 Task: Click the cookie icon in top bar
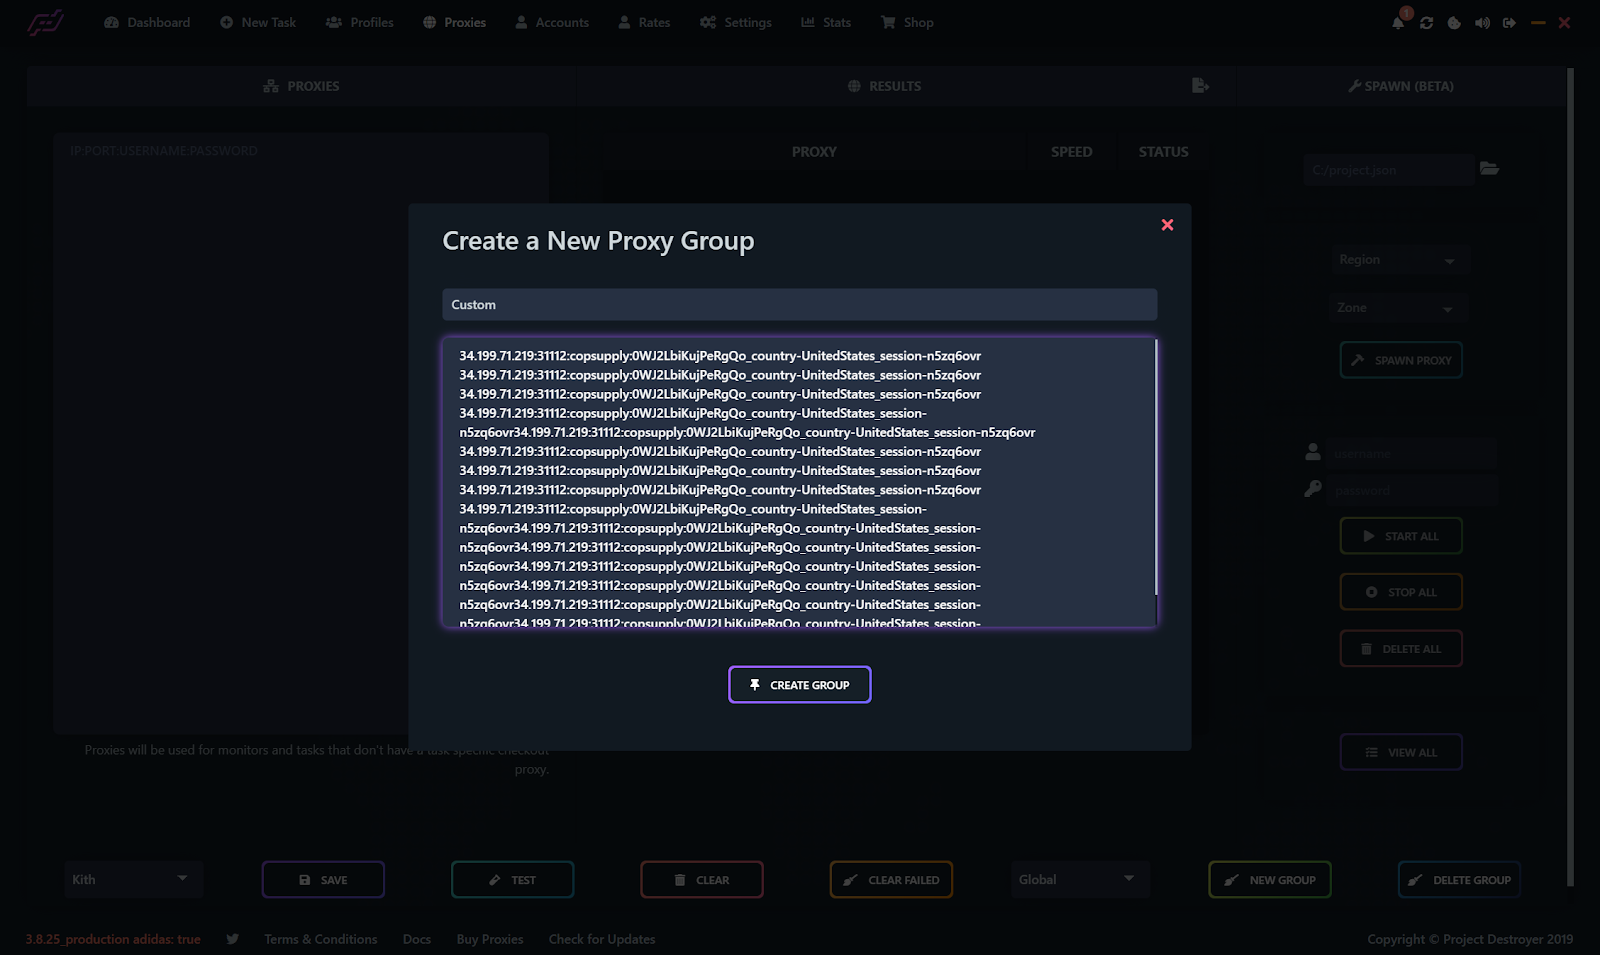[x=1454, y=23]
